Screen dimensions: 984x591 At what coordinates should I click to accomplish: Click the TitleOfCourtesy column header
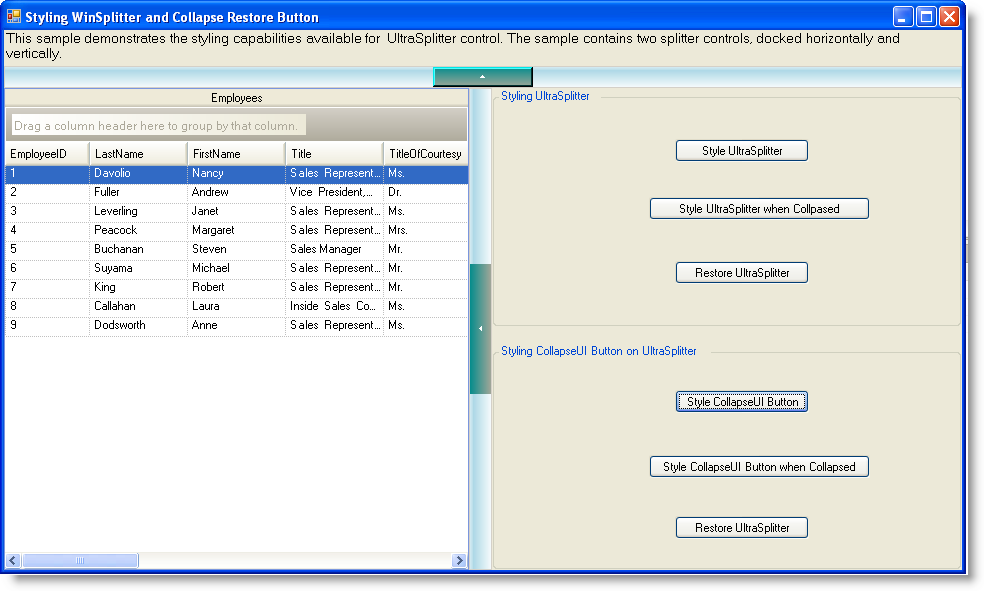point(425,154)
